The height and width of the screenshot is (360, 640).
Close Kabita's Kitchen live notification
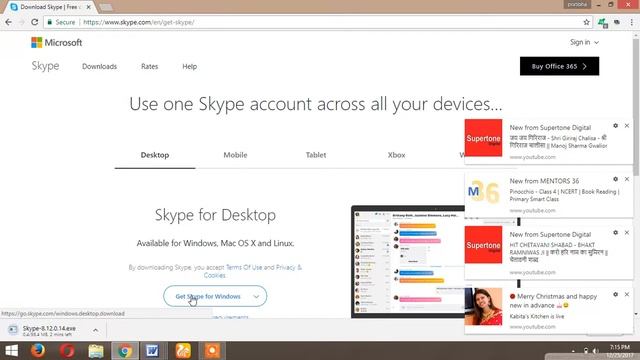(x=627, y=294)
